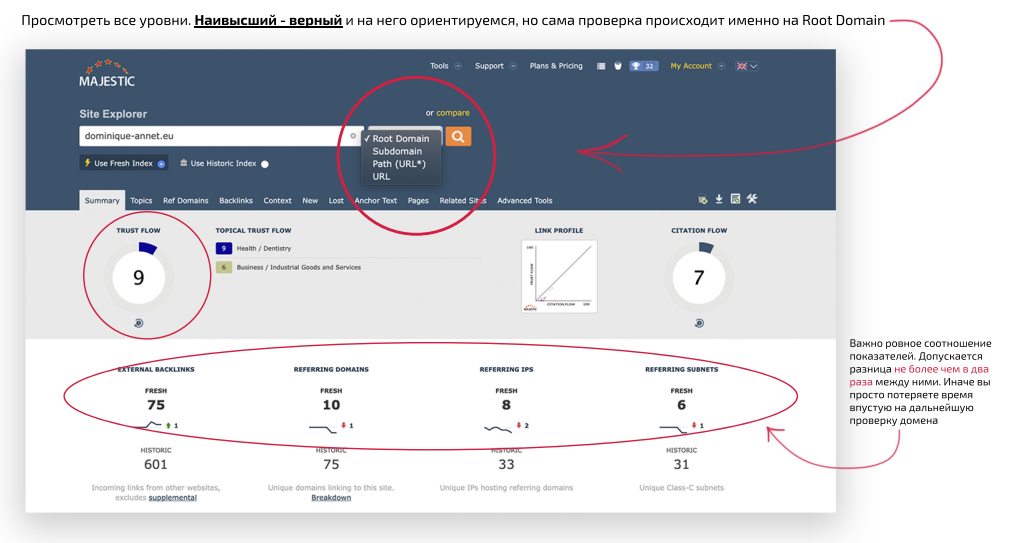Click the External Backlinks fresh trend sparkline

148,426
